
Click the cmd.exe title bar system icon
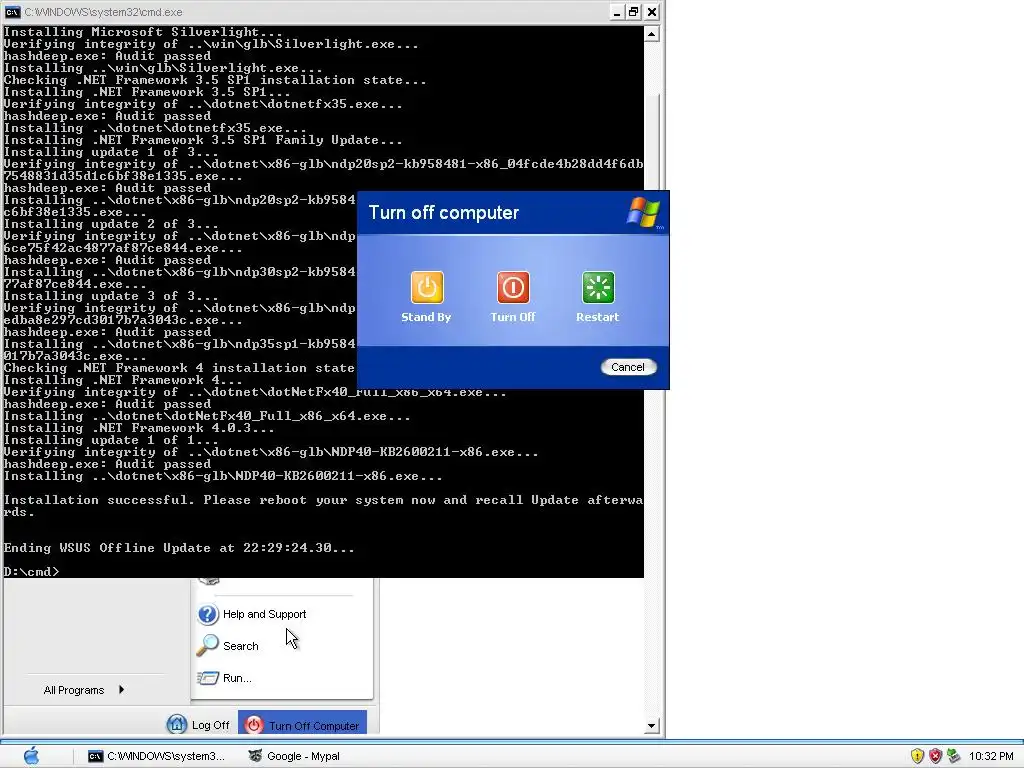pyautogui.click(x=12, y=12)
